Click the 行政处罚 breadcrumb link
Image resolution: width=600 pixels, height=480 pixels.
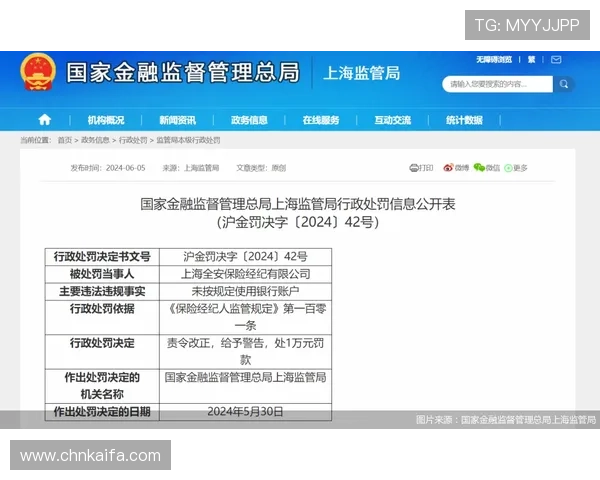(133, 140)
